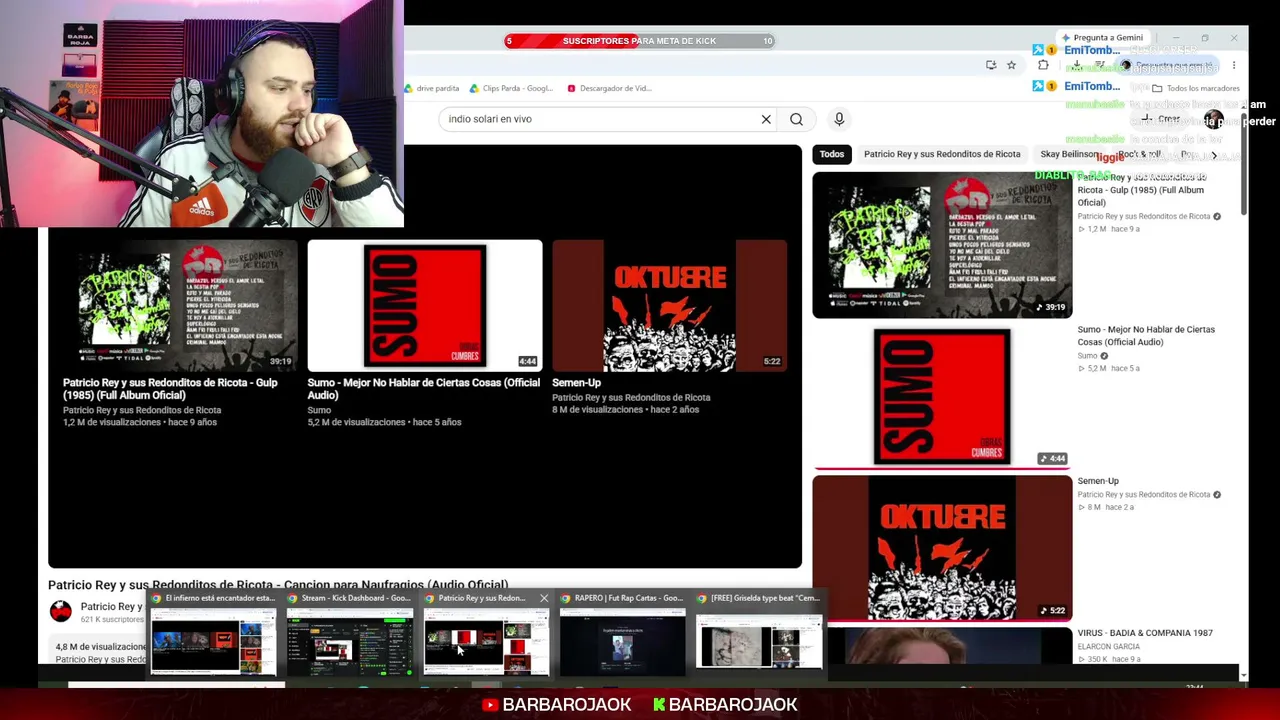Open Sumo end-screen video thumbnail
Screen dimensions: 1280x720
tap(425, 305)
